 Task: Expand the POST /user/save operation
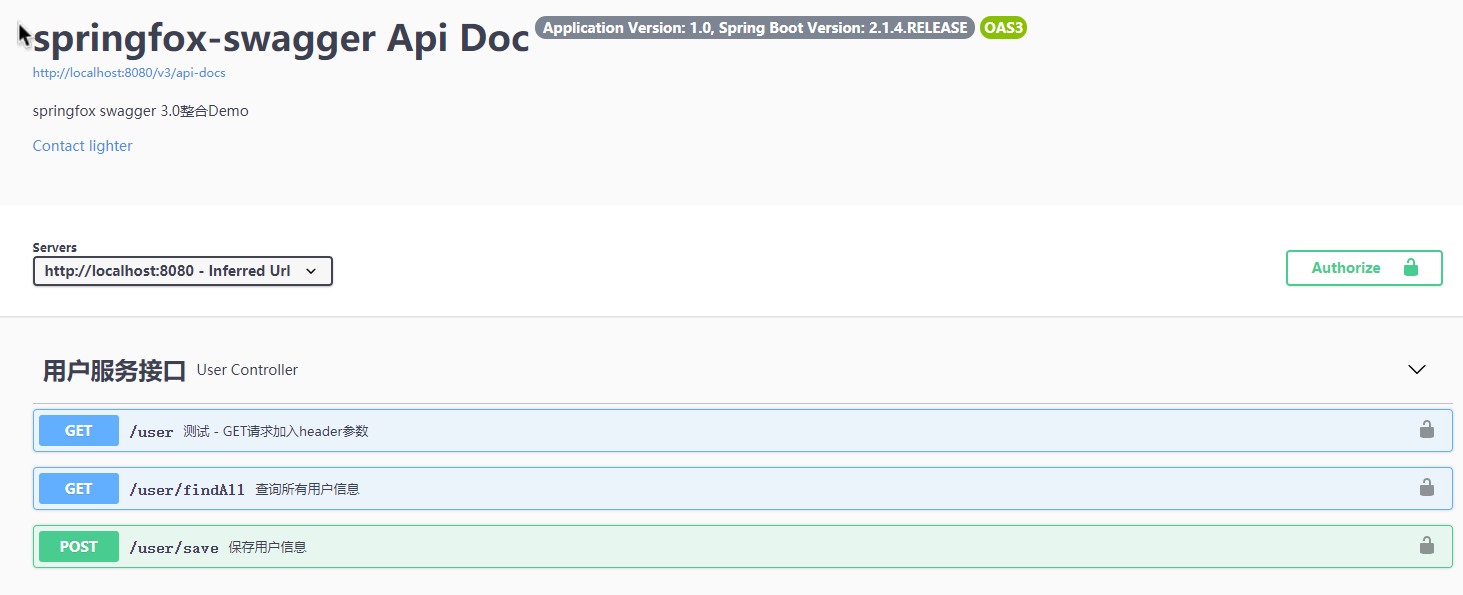tap(742, 546)
